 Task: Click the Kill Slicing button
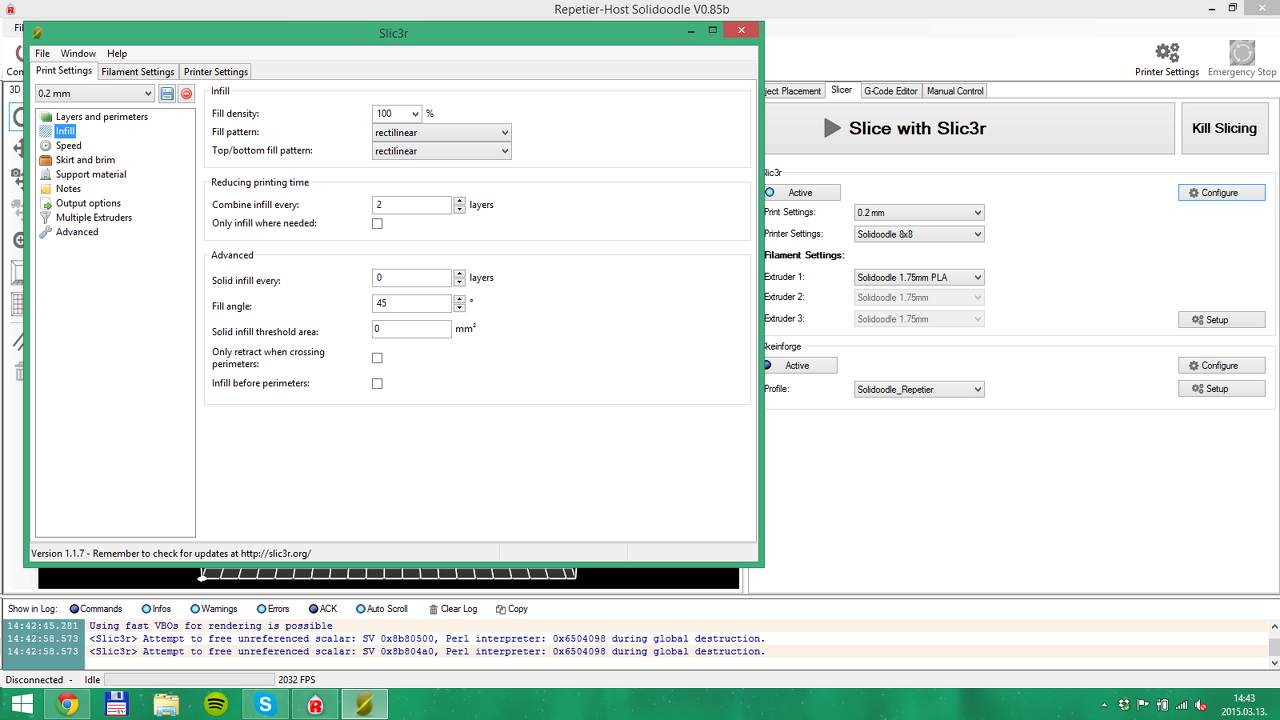[x=1225, y=128]
